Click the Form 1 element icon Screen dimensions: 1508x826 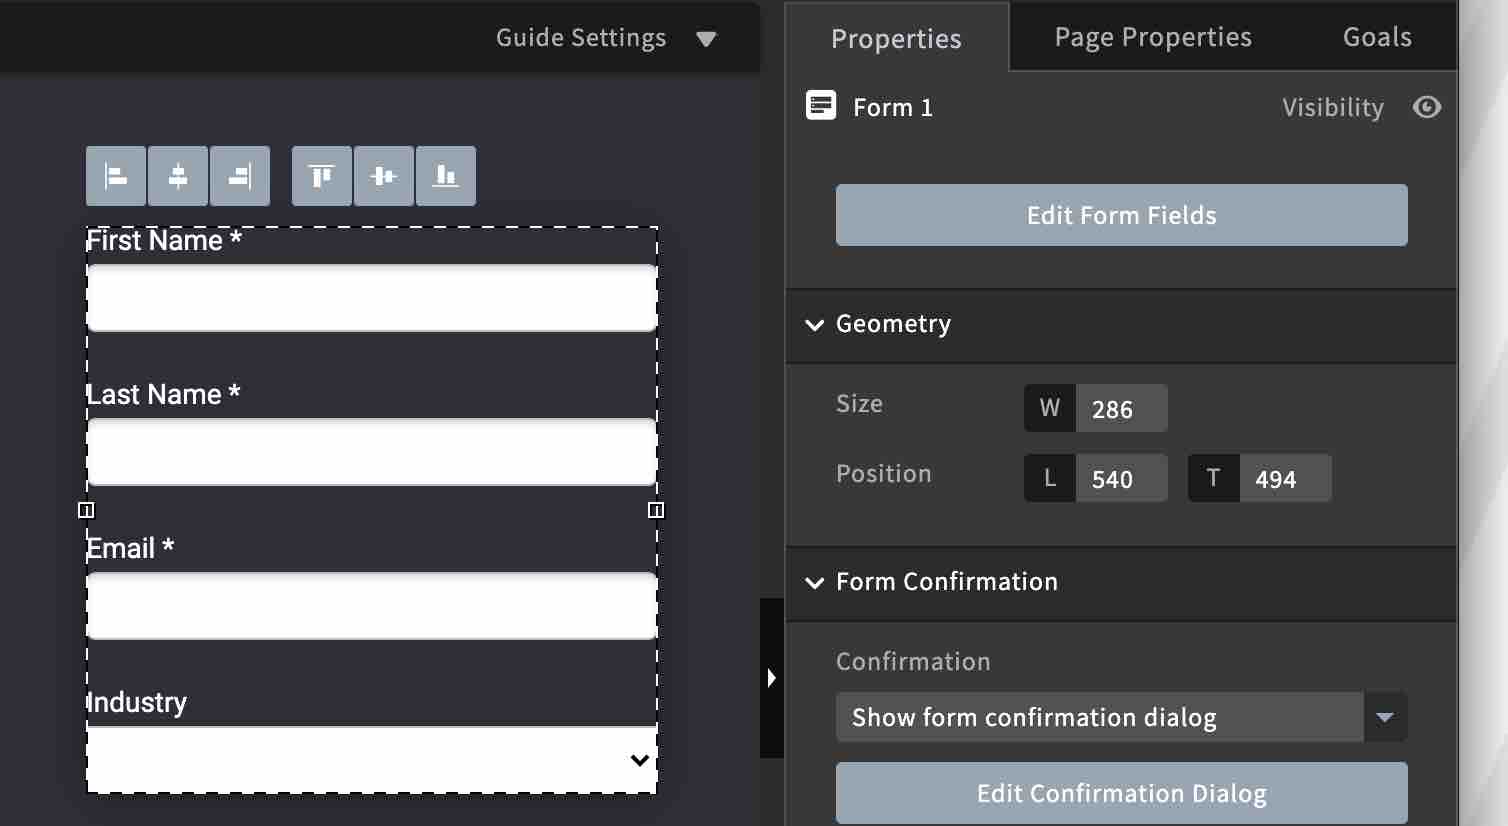coord(820,104)
